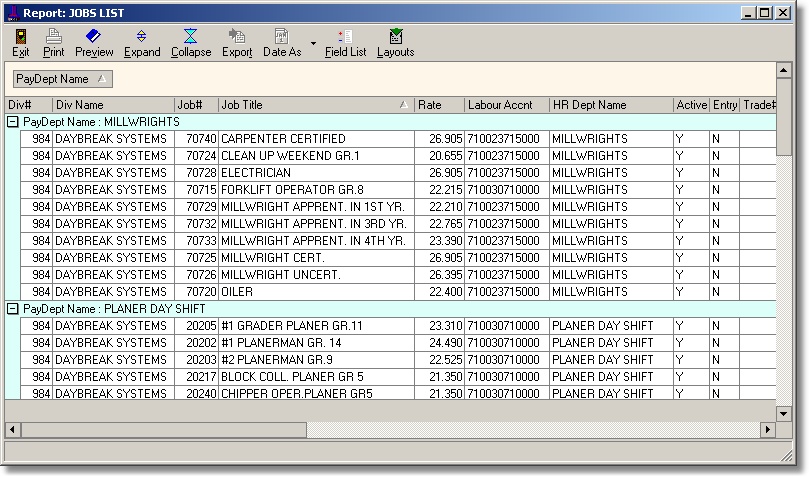Select the OILER job title cell
This screenshot has width=809, height=478.
316,292
